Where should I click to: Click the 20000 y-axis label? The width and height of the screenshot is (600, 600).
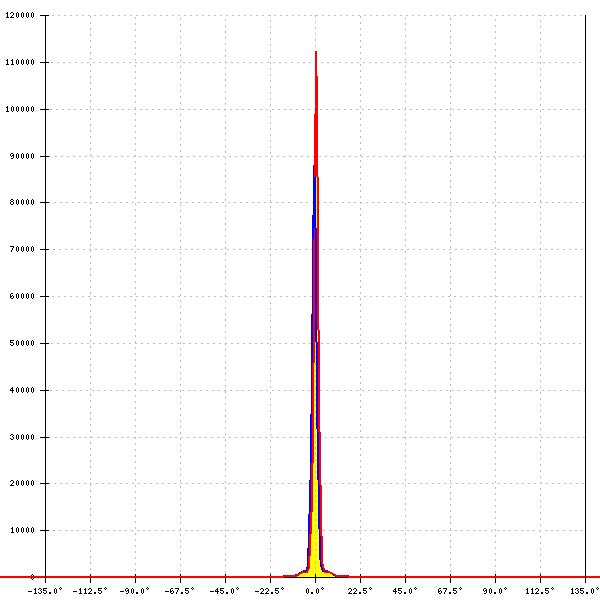22,483
